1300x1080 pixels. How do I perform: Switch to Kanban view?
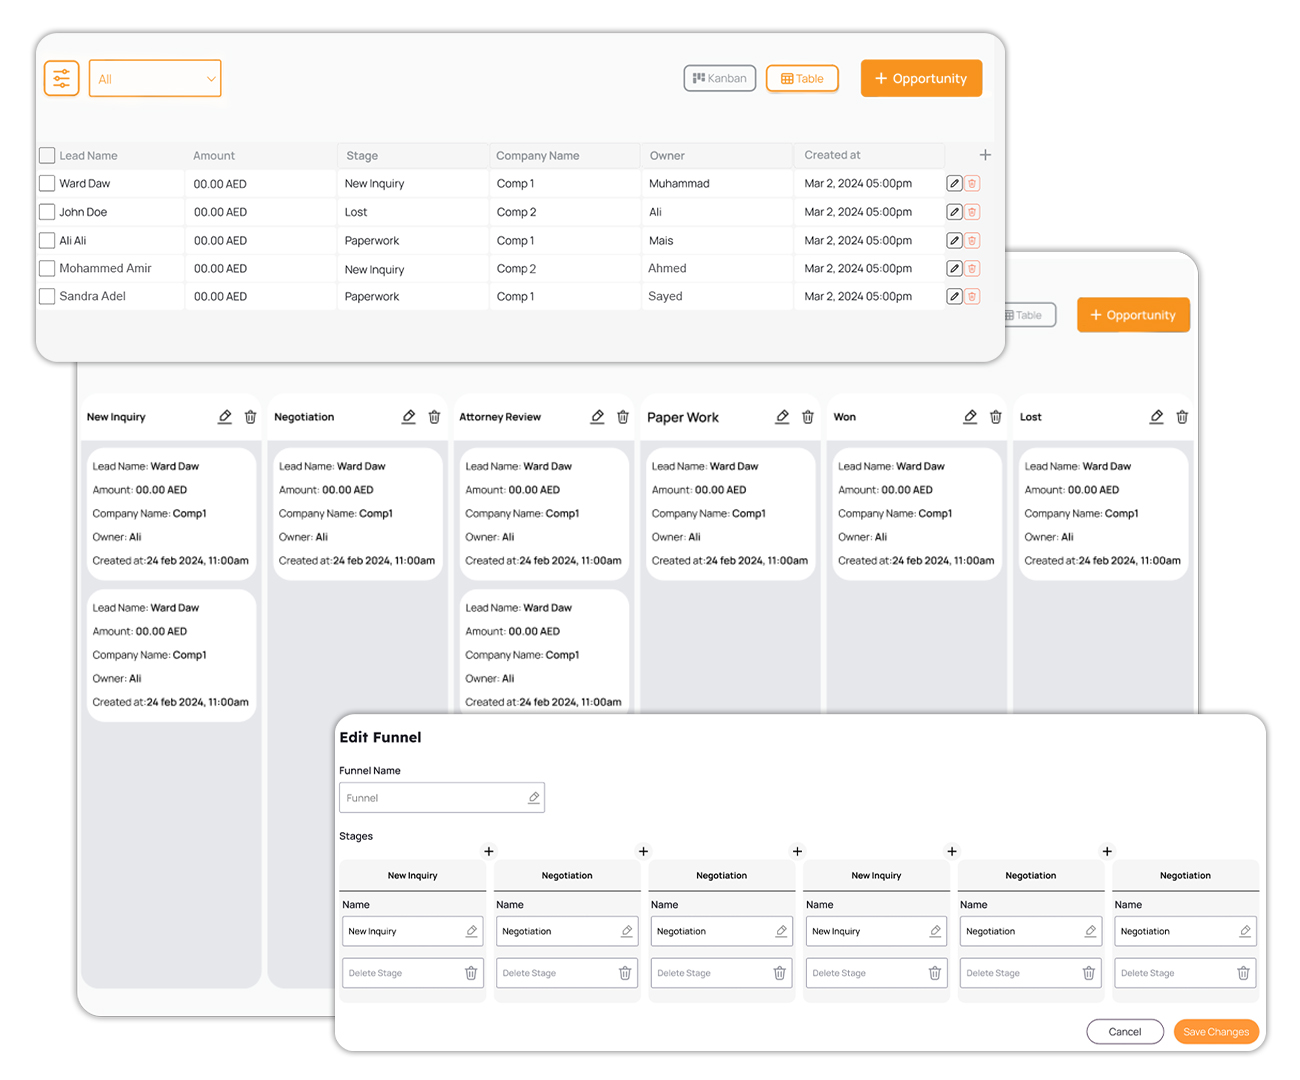(x=720, y=78)
